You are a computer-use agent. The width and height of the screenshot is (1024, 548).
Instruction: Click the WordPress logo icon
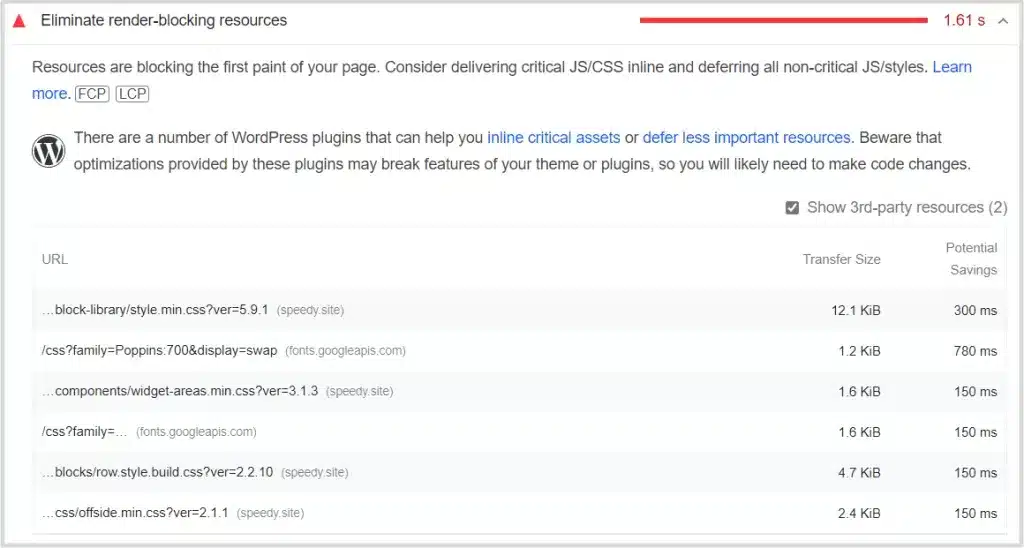(x=48, y=152)
